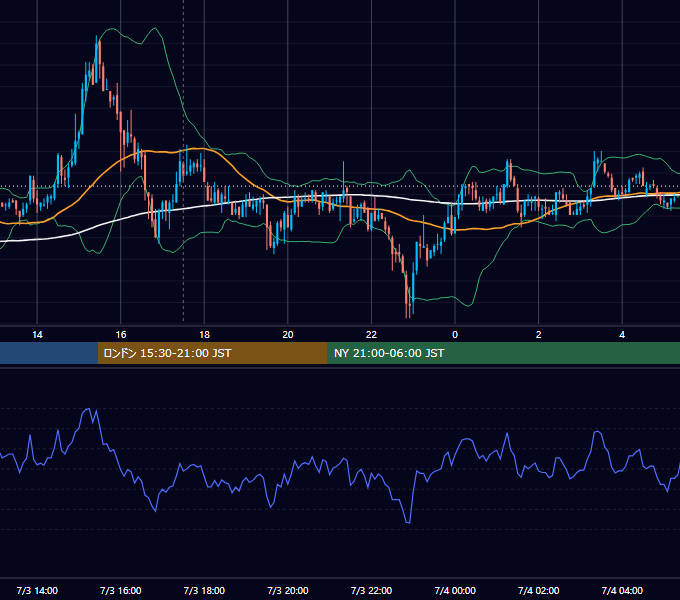Click the 7/3 20:00 date label

pyautogui.click(x=288, y=590)
